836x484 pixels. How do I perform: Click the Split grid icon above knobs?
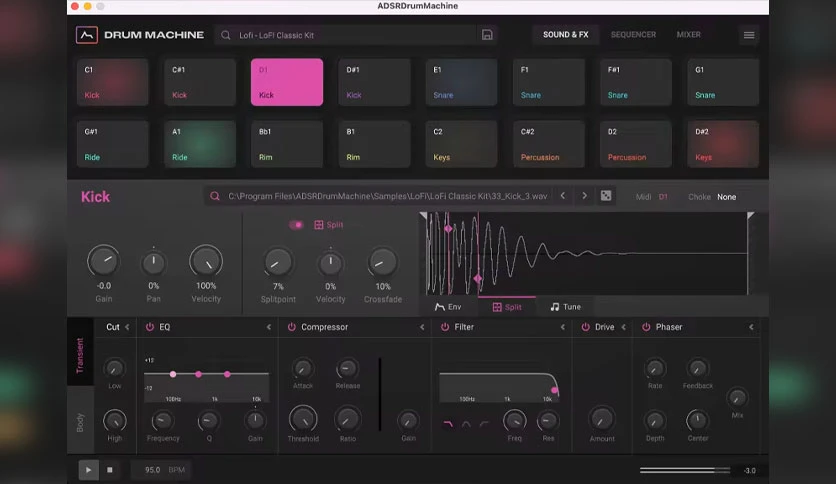318,225
